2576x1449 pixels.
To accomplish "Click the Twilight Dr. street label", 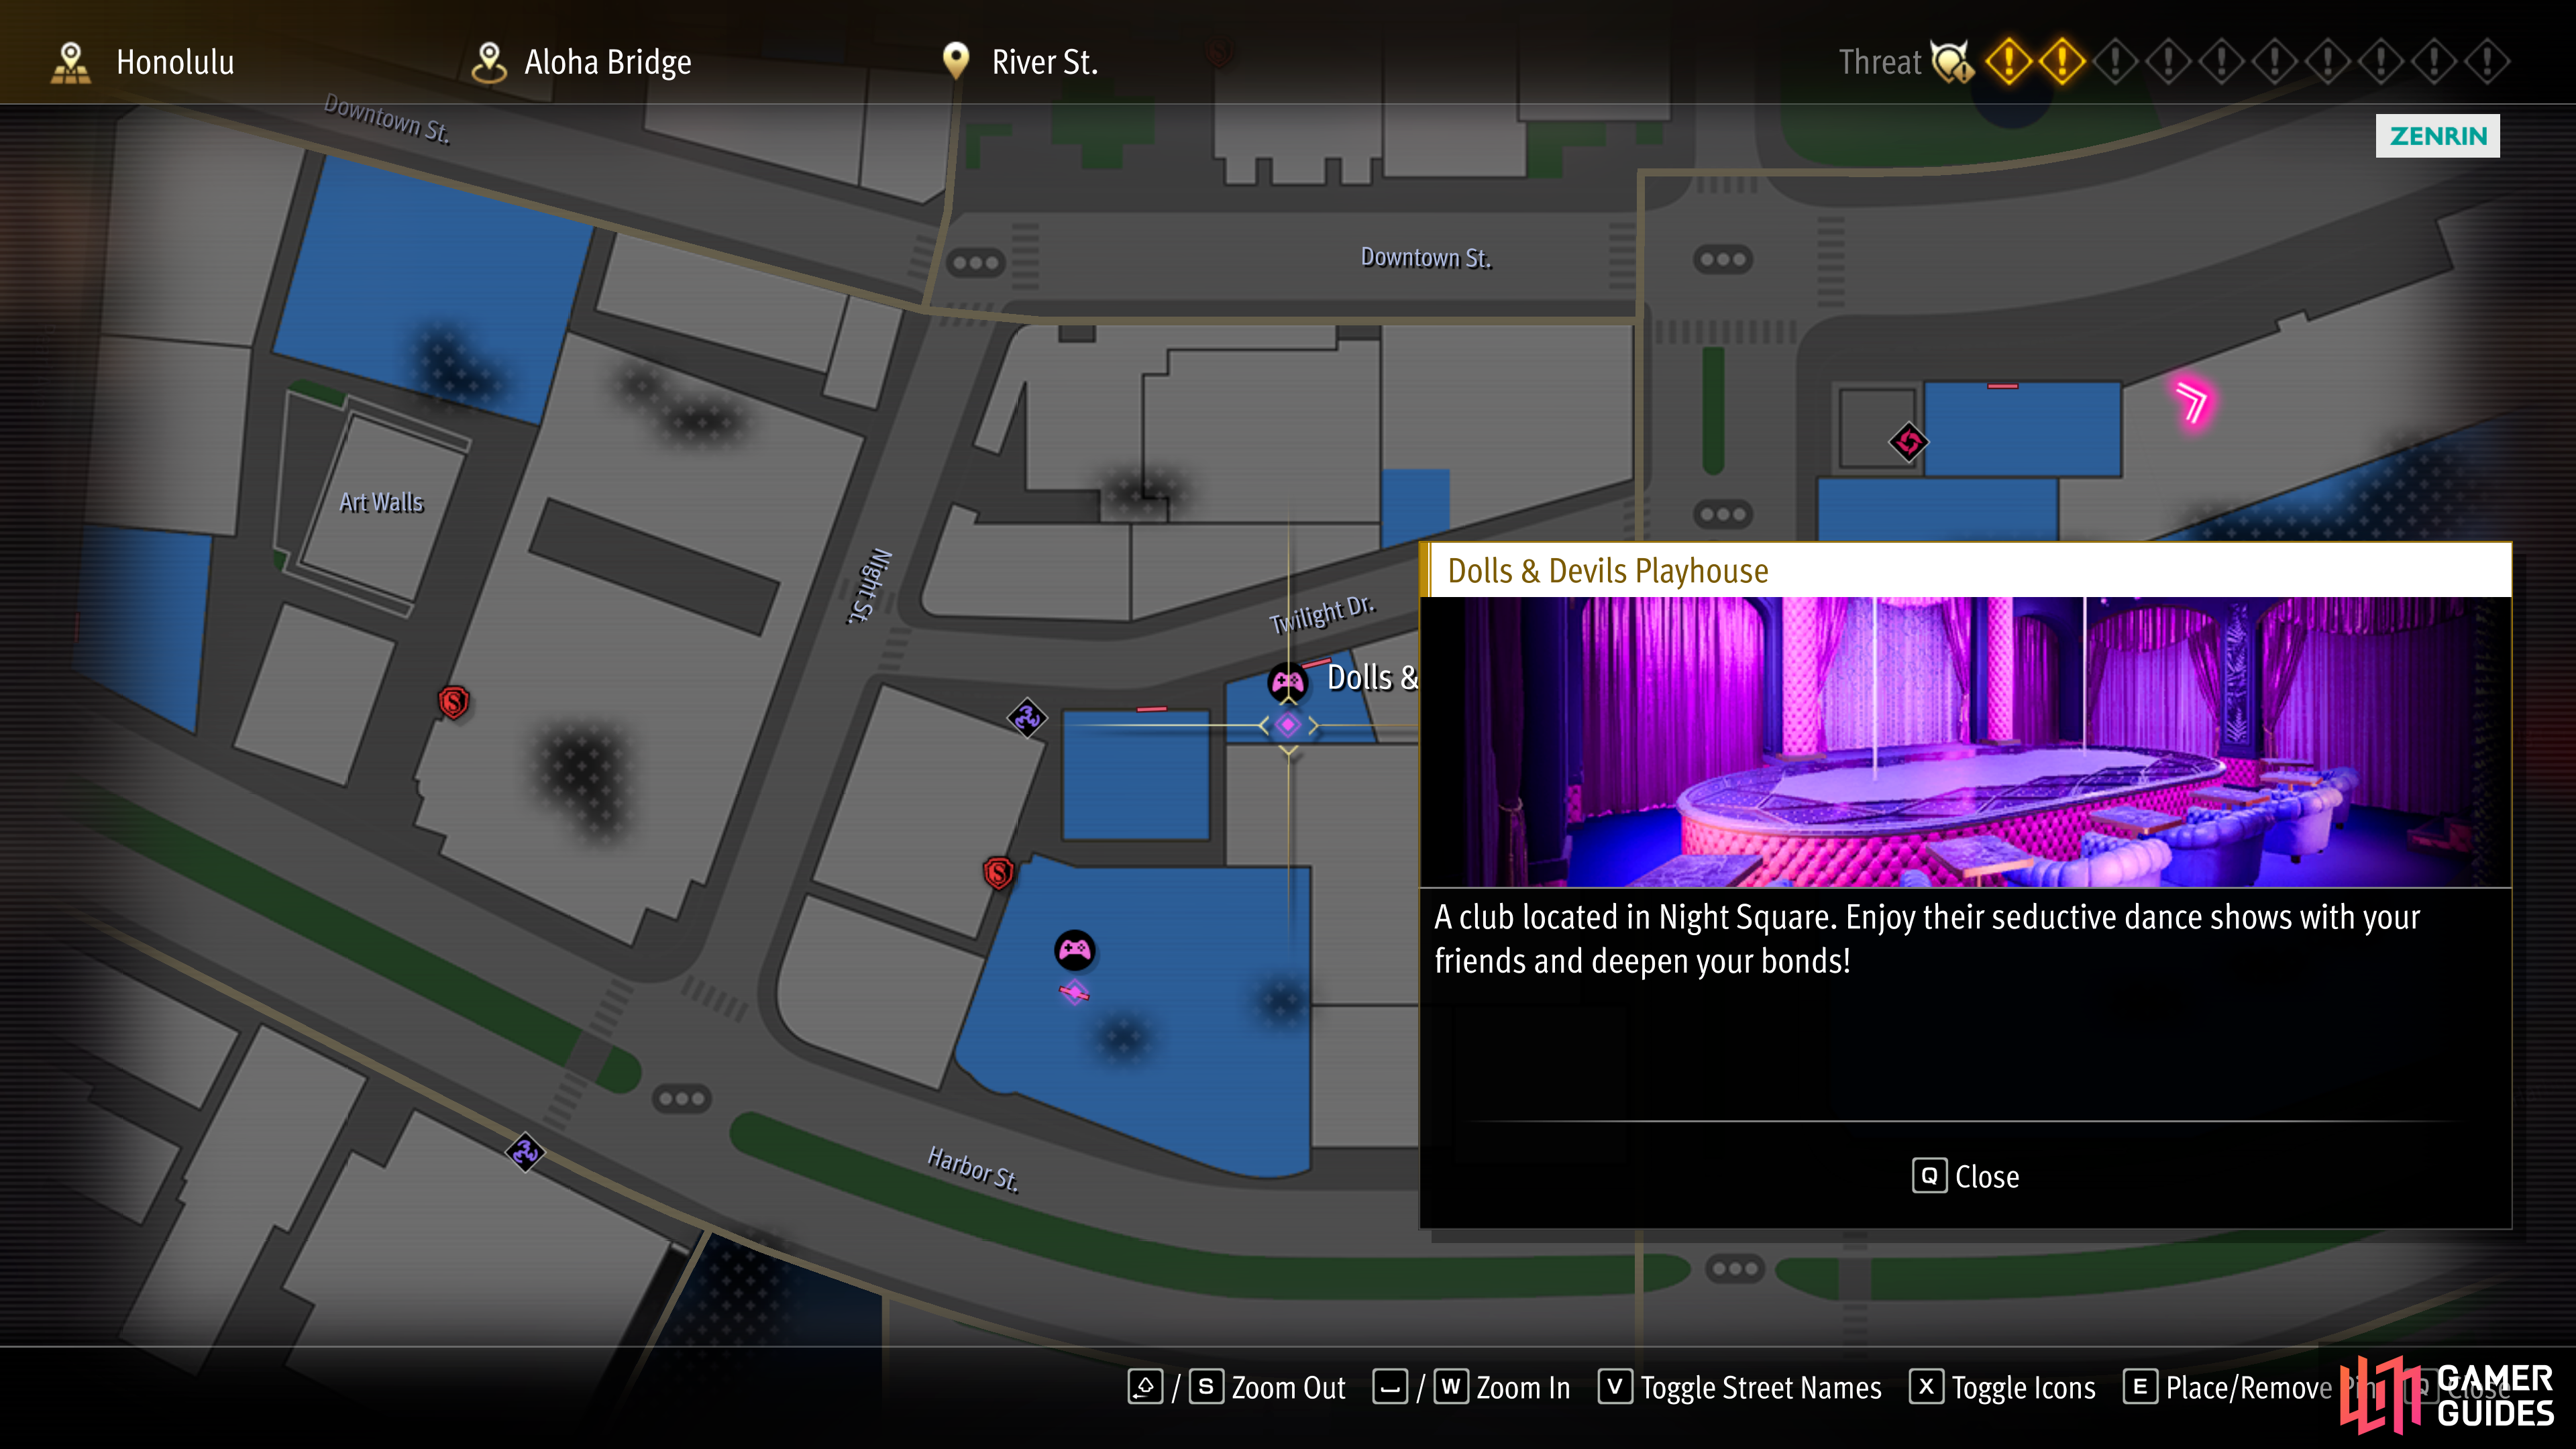I will pos(1322,614).
